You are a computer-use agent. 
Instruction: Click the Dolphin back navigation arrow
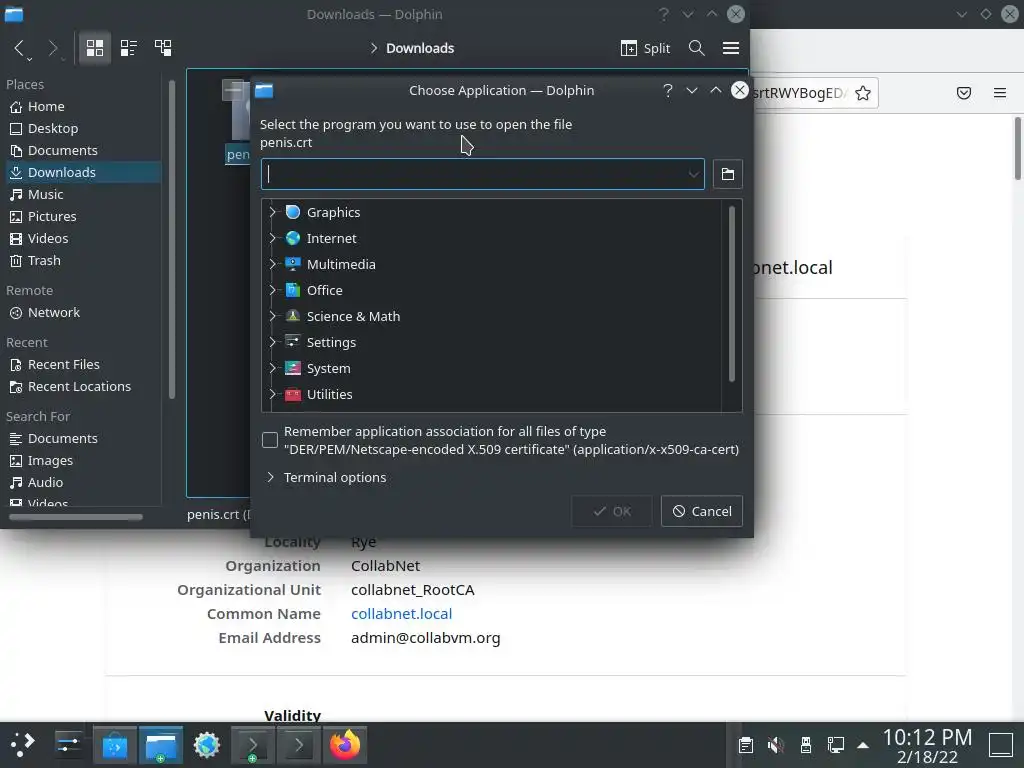tap(20, 48)
